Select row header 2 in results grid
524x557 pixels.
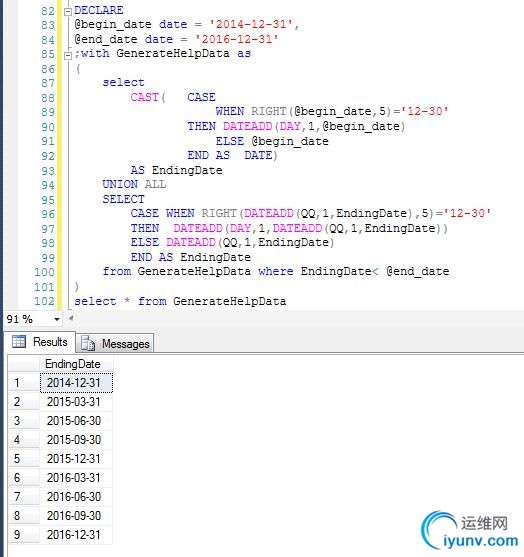(24, 402)
